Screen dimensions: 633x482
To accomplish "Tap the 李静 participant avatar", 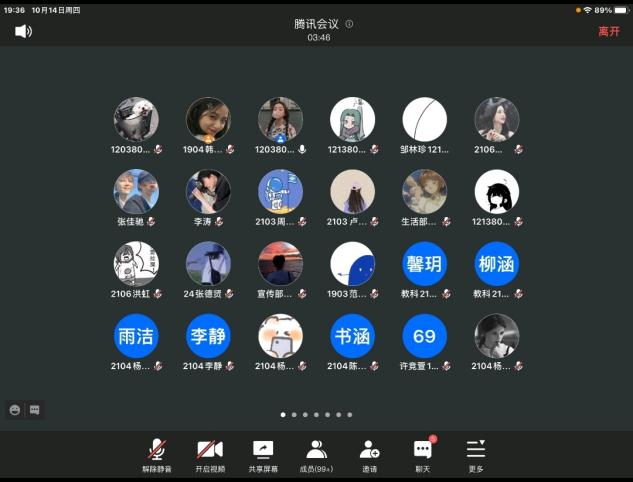I will coord(208,336).
